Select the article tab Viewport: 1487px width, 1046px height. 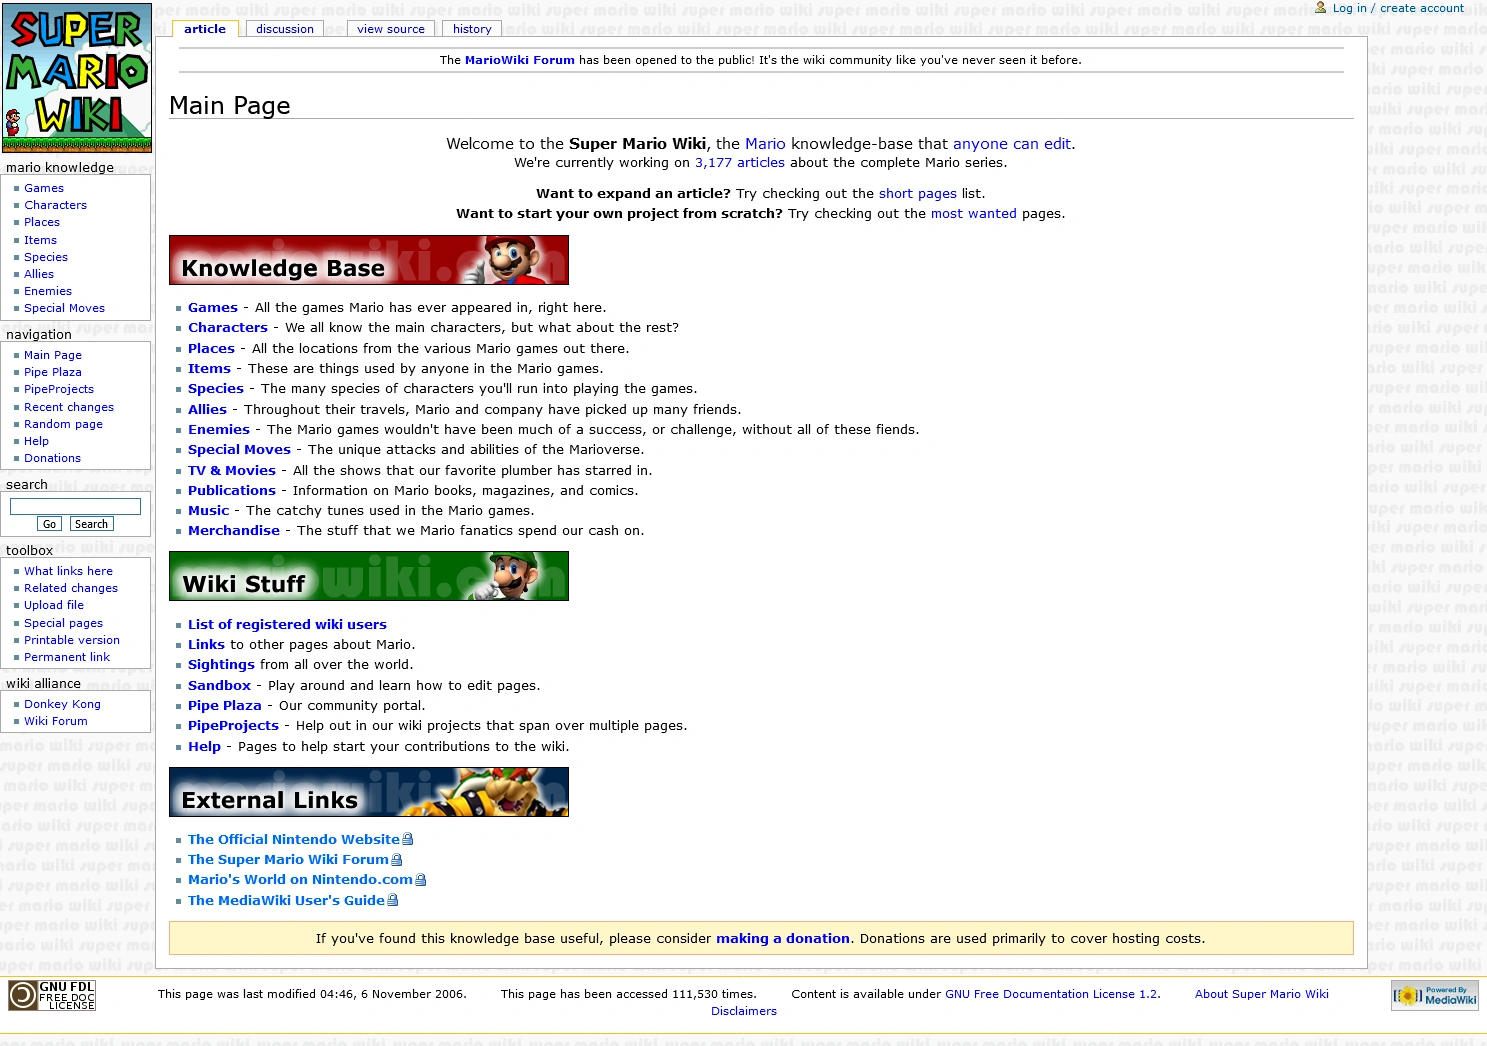point(205,29)
